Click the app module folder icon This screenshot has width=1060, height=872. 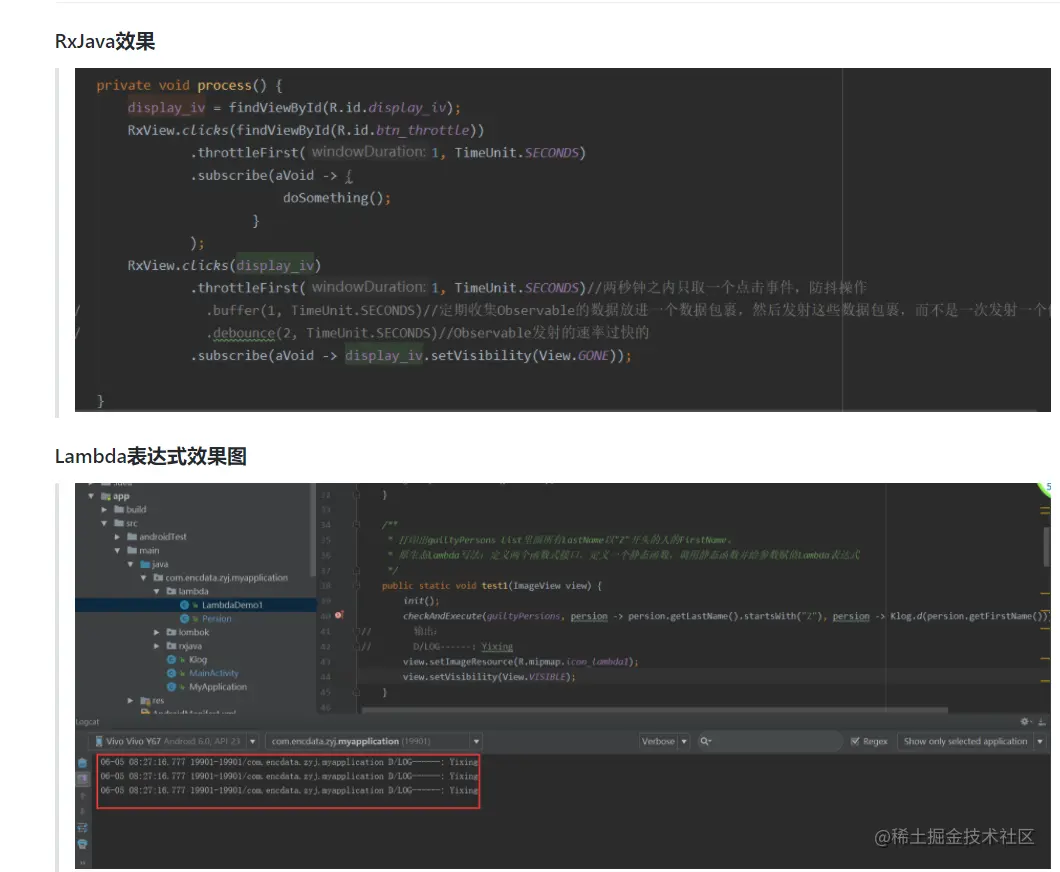pyautogui.click(x=105, y=496)
